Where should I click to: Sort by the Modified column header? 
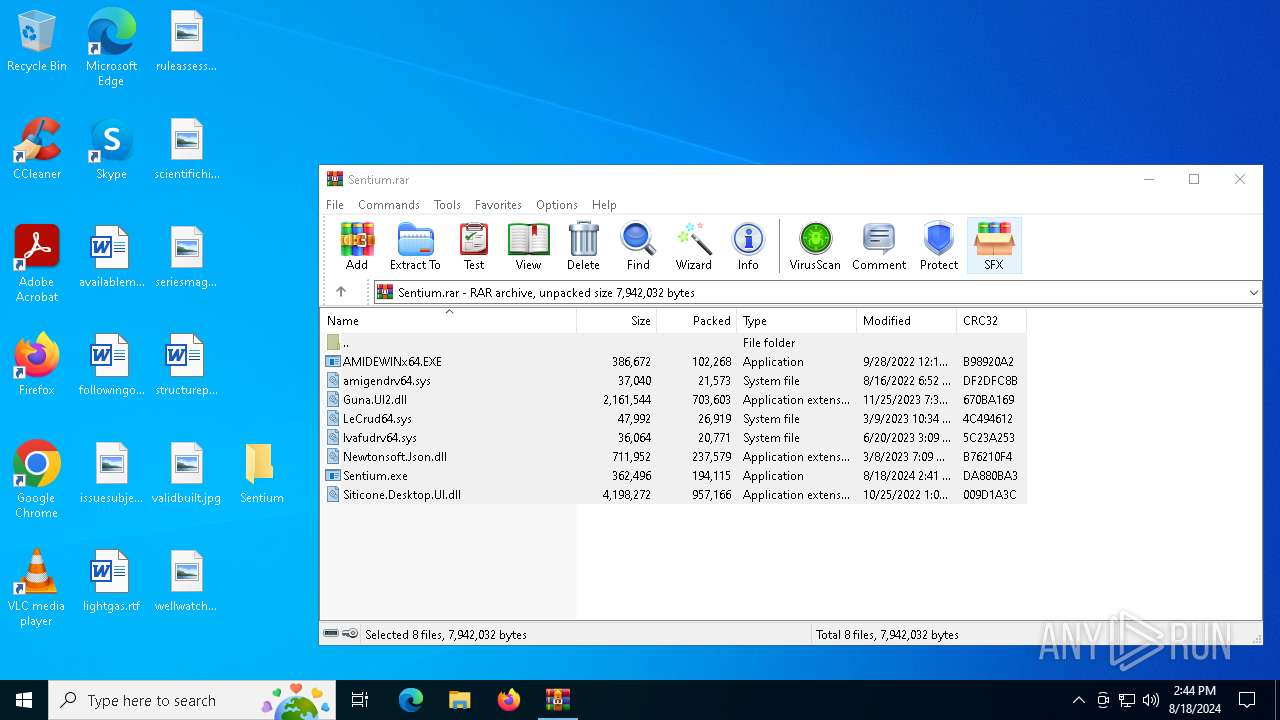(x=907, y=321)
